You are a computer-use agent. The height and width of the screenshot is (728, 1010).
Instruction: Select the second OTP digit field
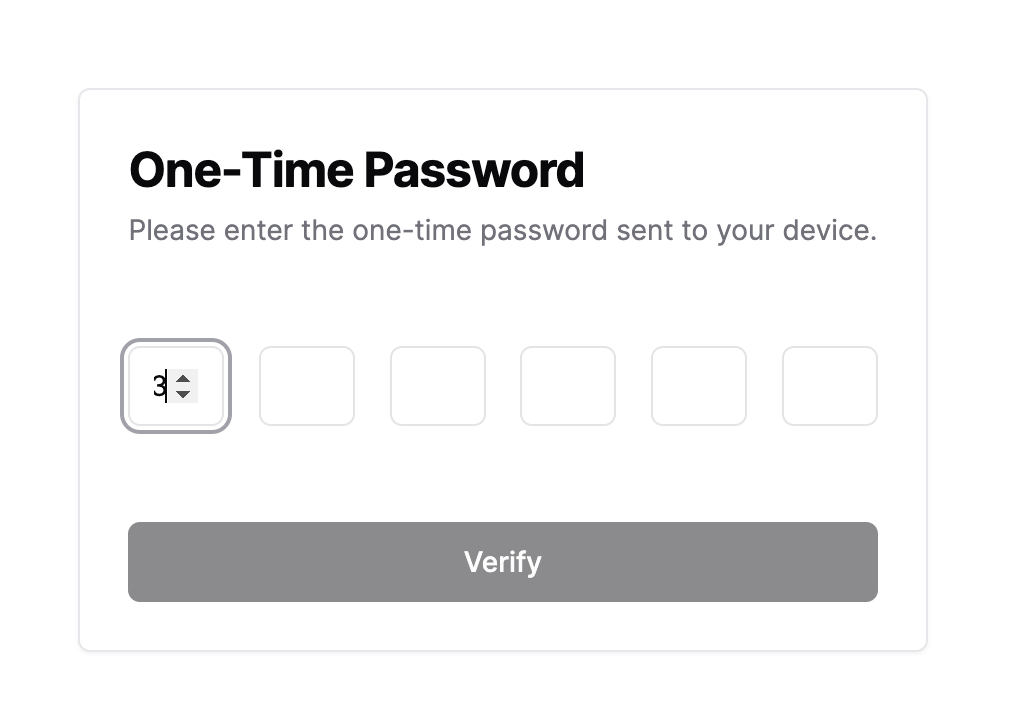[307, 386]
